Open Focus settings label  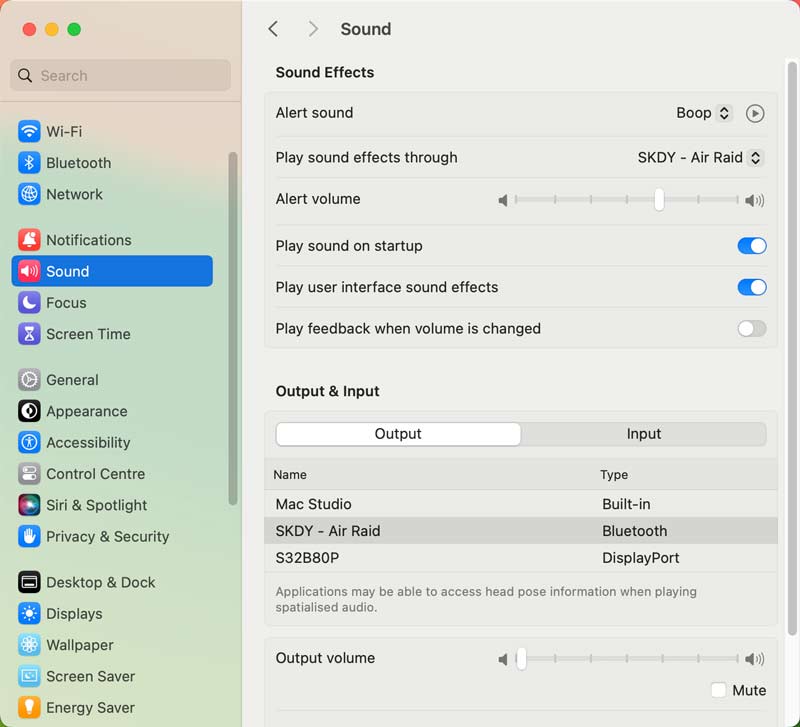pos(66,303)
